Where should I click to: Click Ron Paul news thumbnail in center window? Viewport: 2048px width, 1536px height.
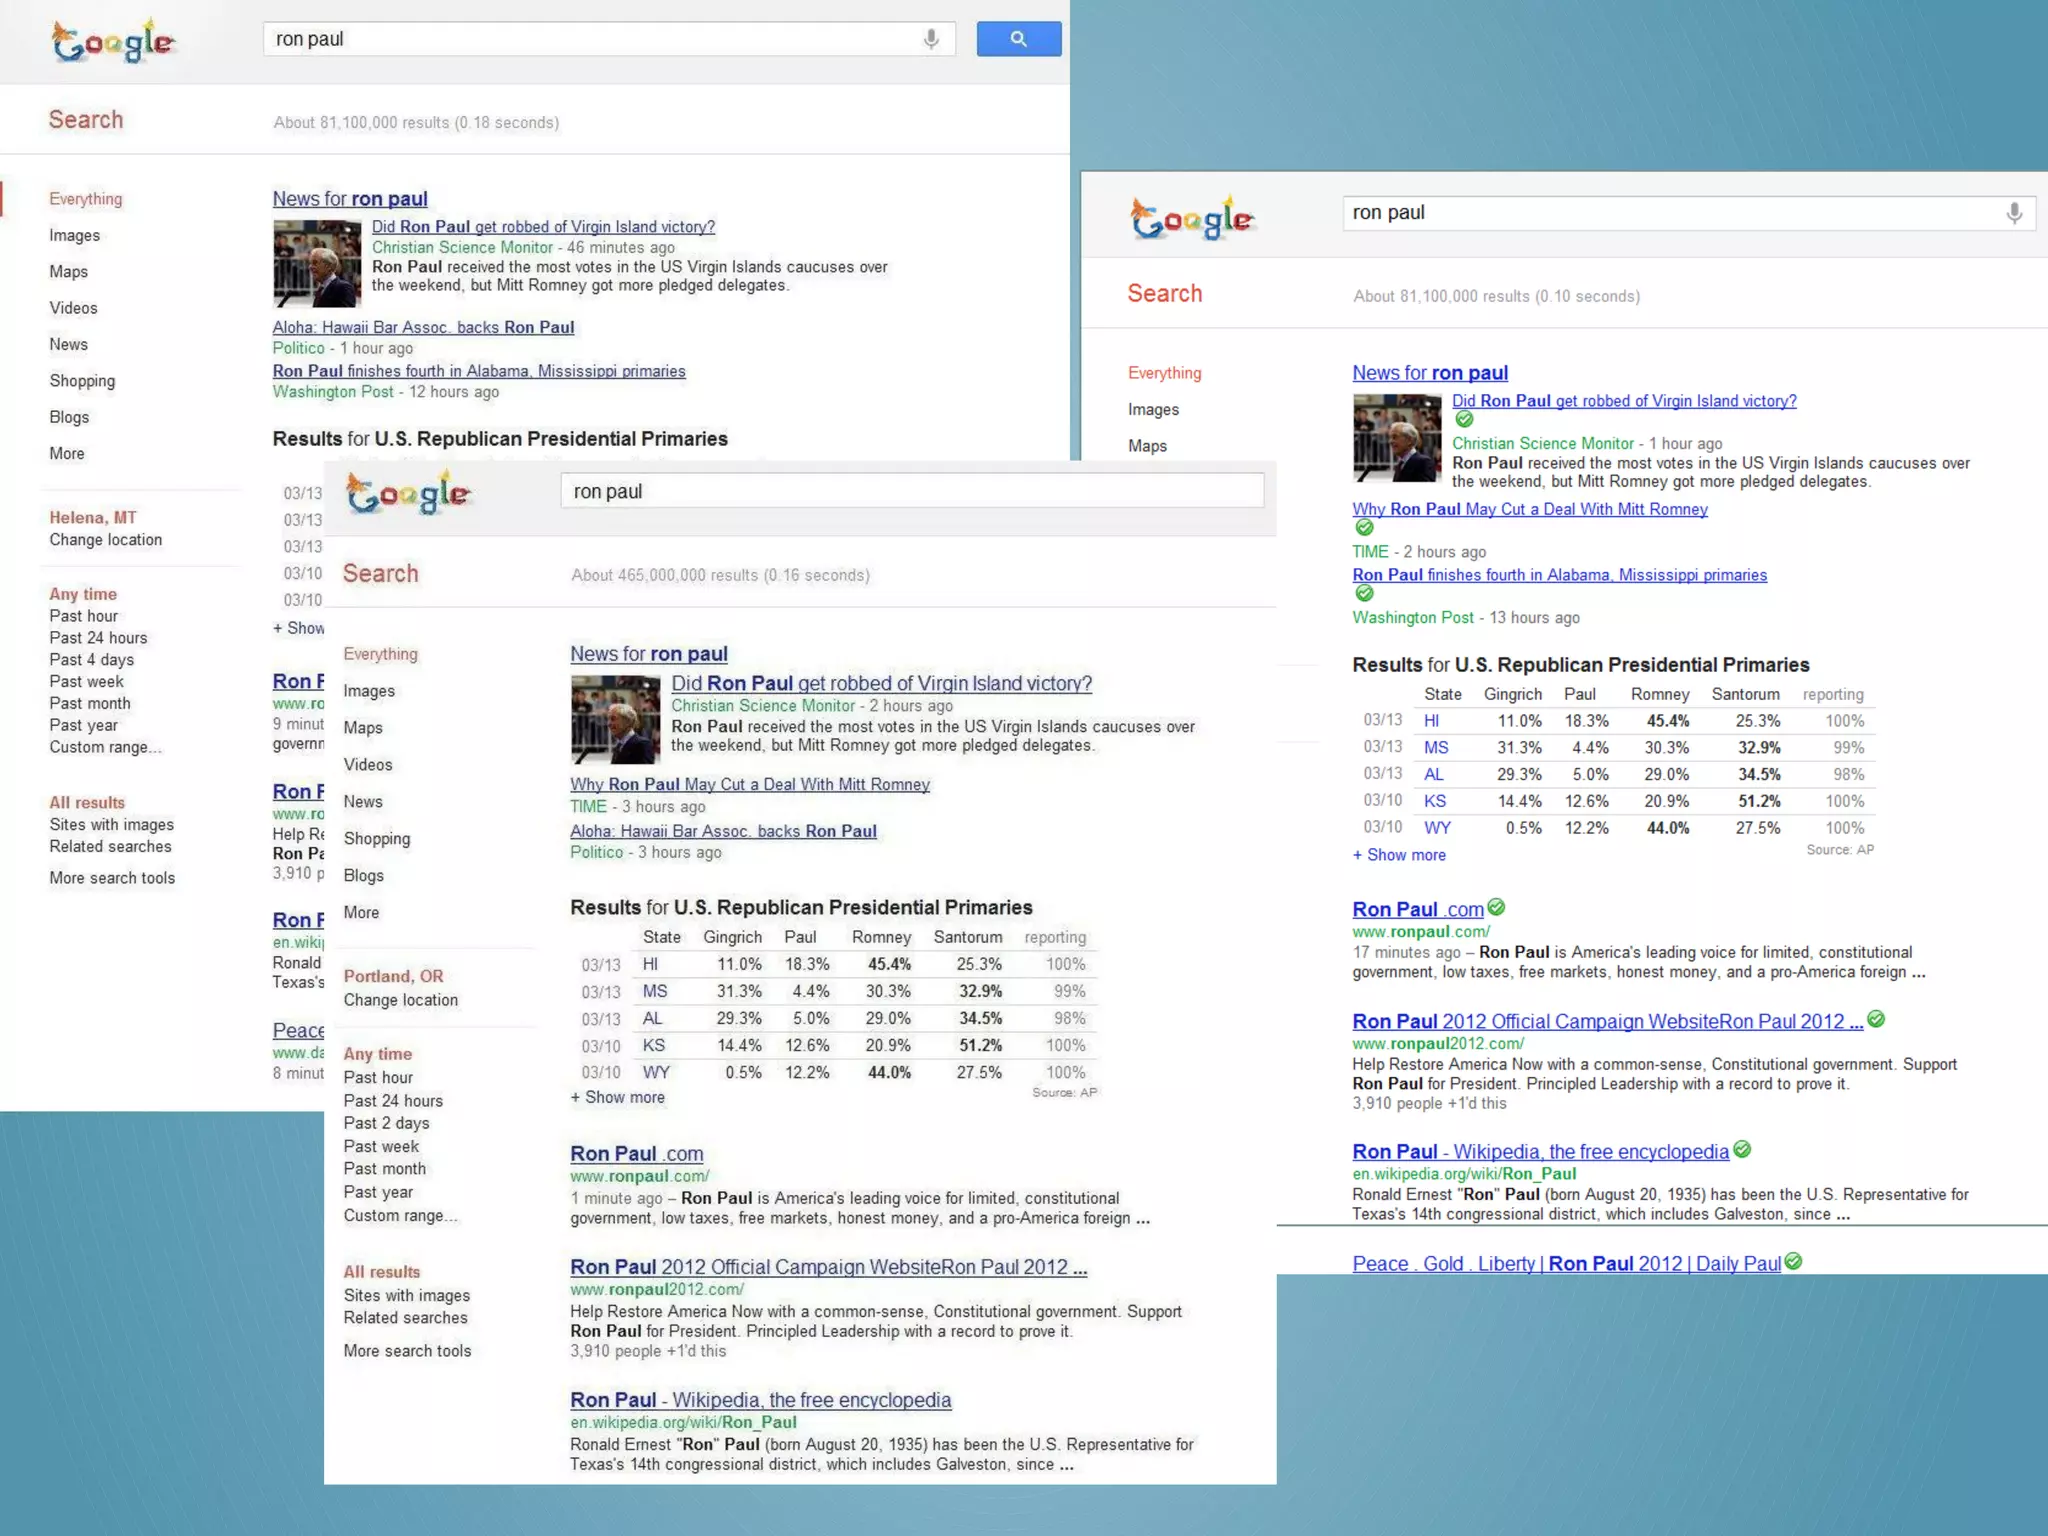pyautogui.click(x=615, y=719)
